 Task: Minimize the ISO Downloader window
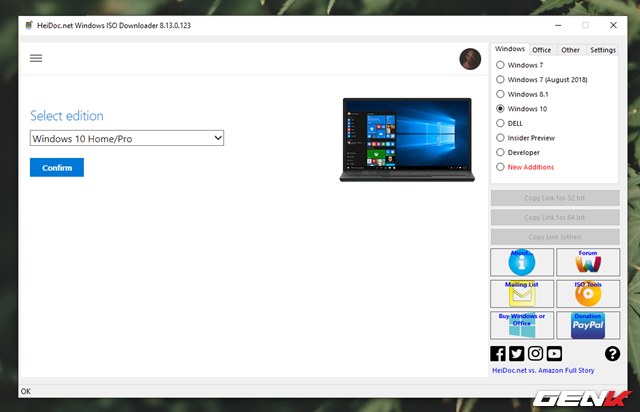[558, 25]
